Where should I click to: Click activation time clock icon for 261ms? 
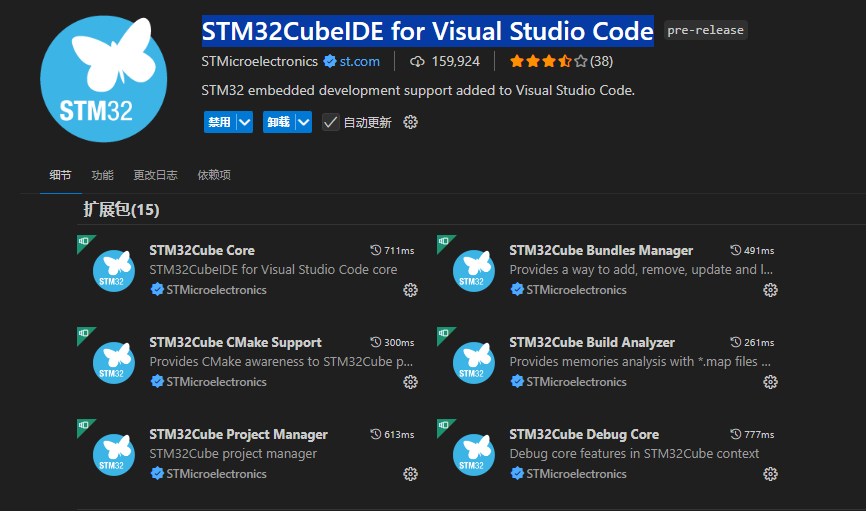click(736, 343)
